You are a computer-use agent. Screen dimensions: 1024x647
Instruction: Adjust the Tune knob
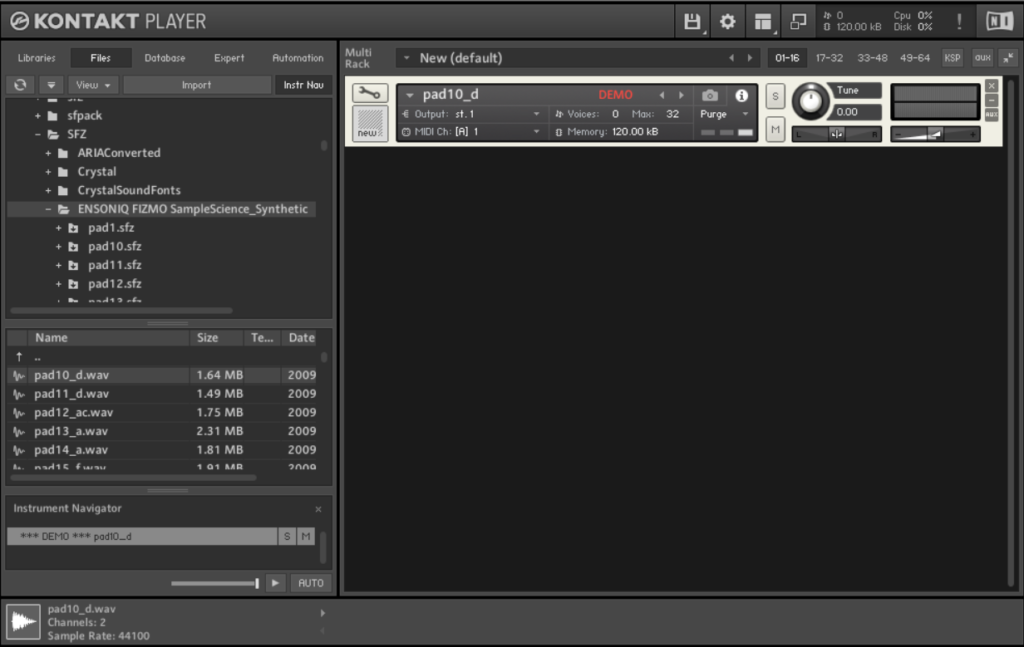click(x=810, y=101)
